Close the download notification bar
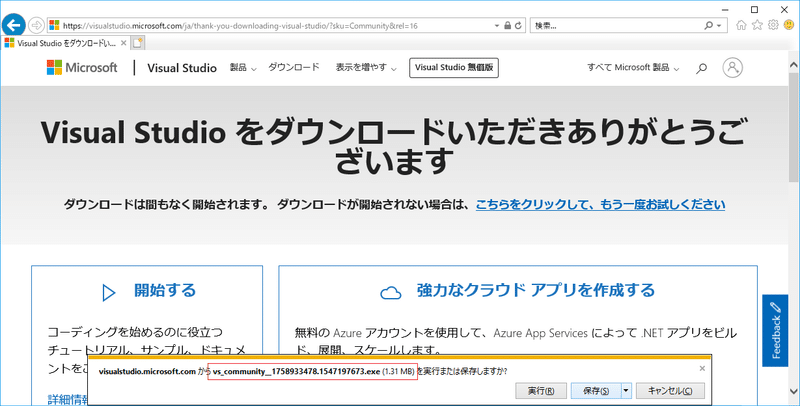 coord(702,368)
